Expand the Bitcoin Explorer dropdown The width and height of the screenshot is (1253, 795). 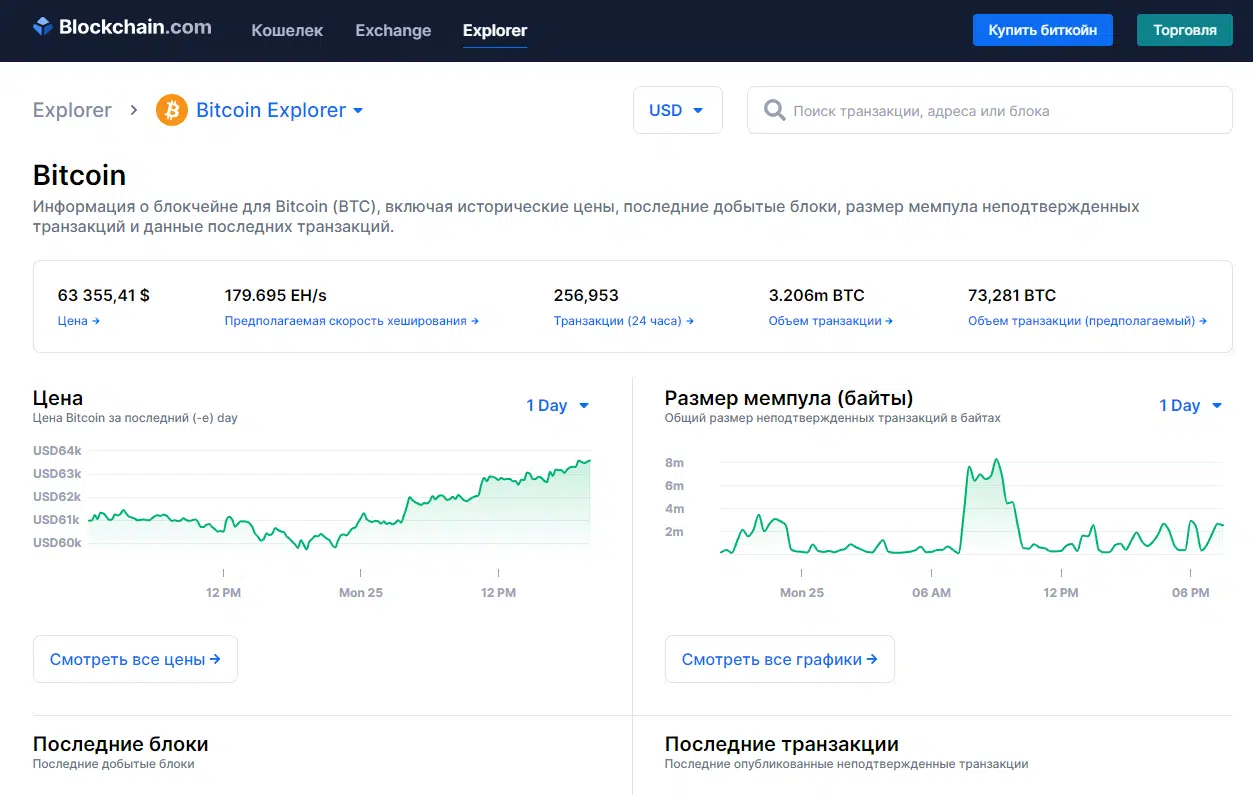tap(280, 110)
